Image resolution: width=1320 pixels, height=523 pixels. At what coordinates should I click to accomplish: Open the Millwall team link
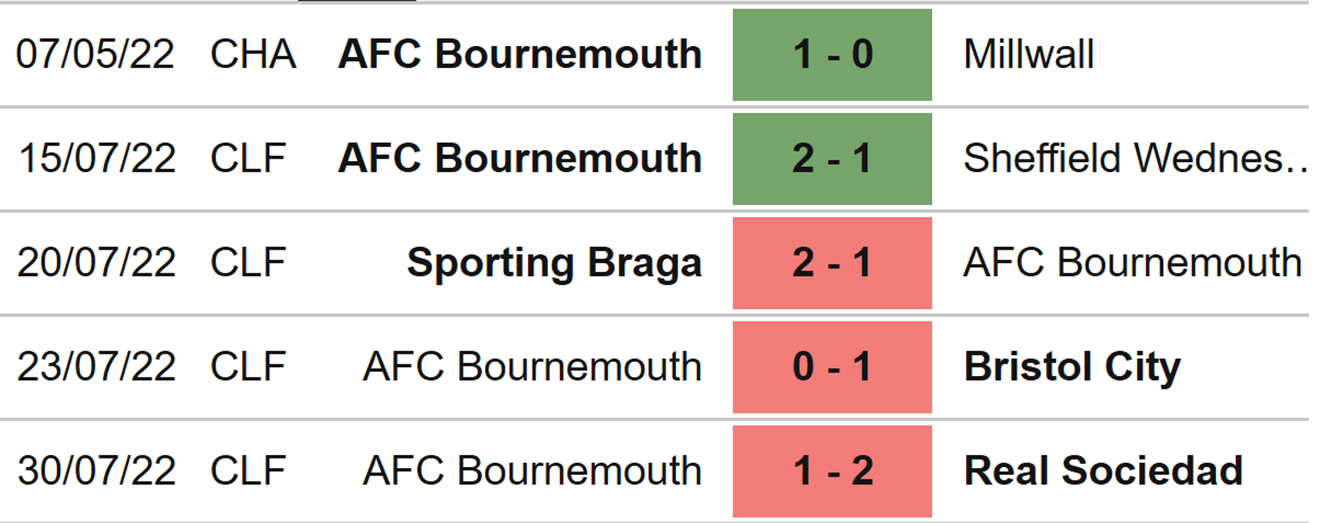1028,55
